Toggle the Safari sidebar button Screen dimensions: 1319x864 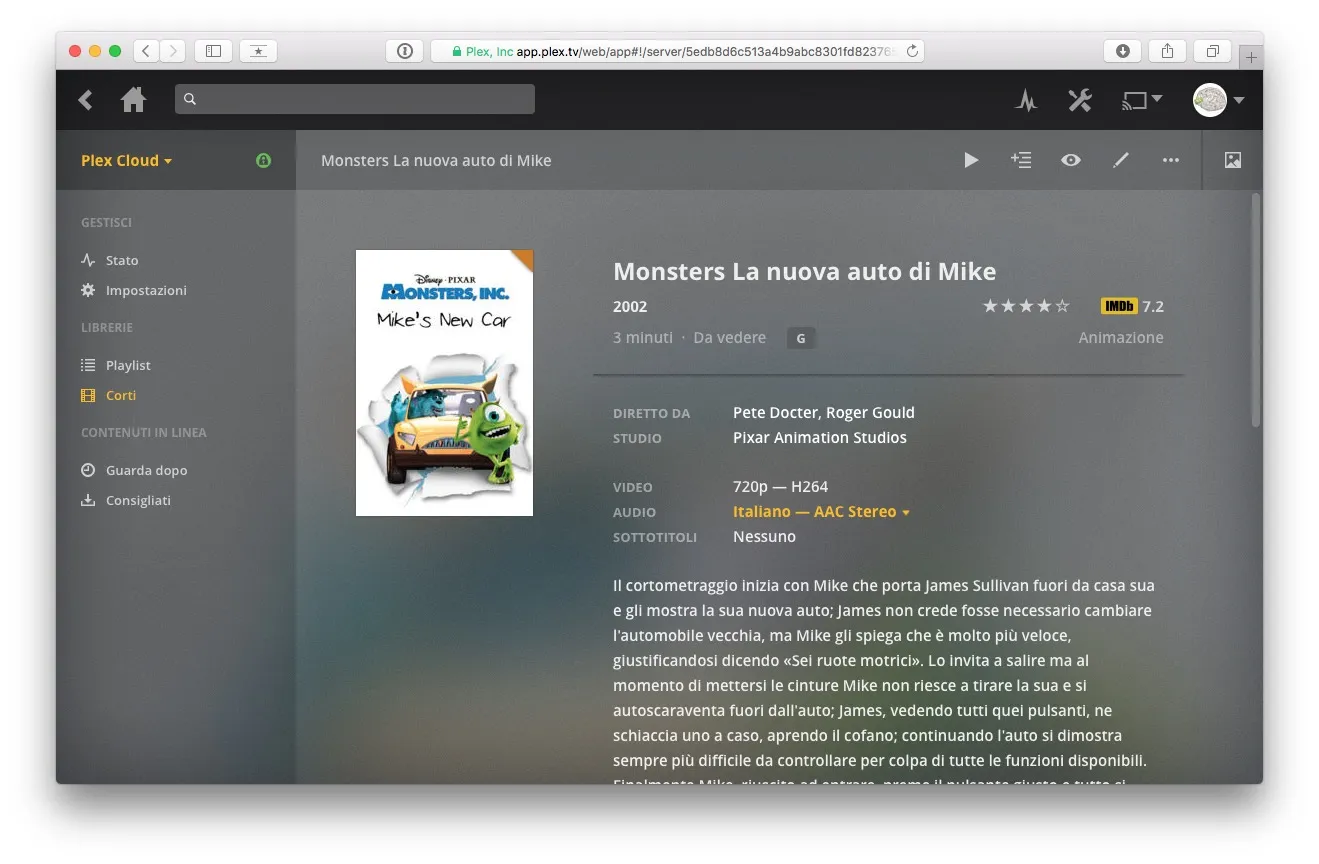(x=213, y=51)
